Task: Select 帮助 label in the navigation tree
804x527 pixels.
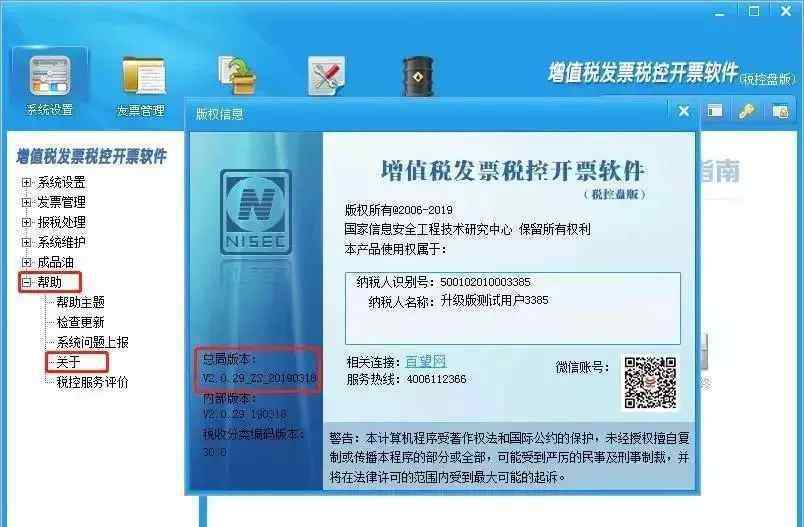Action: pyautogui.click(x=50, y=282)
